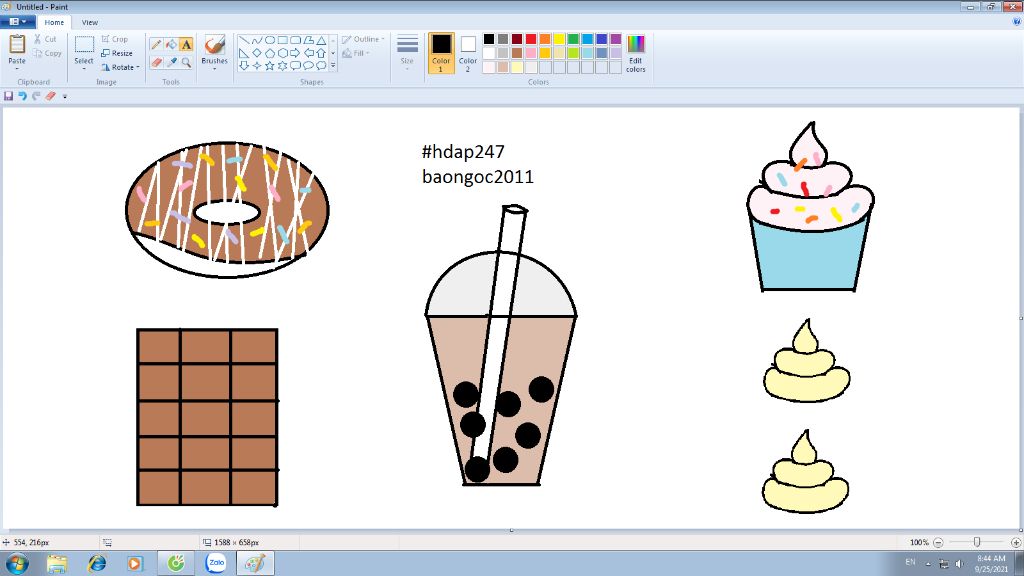Choose the Right arrow shape
The height and width of the screenshot is (576, 1024).
click(295, 53)
